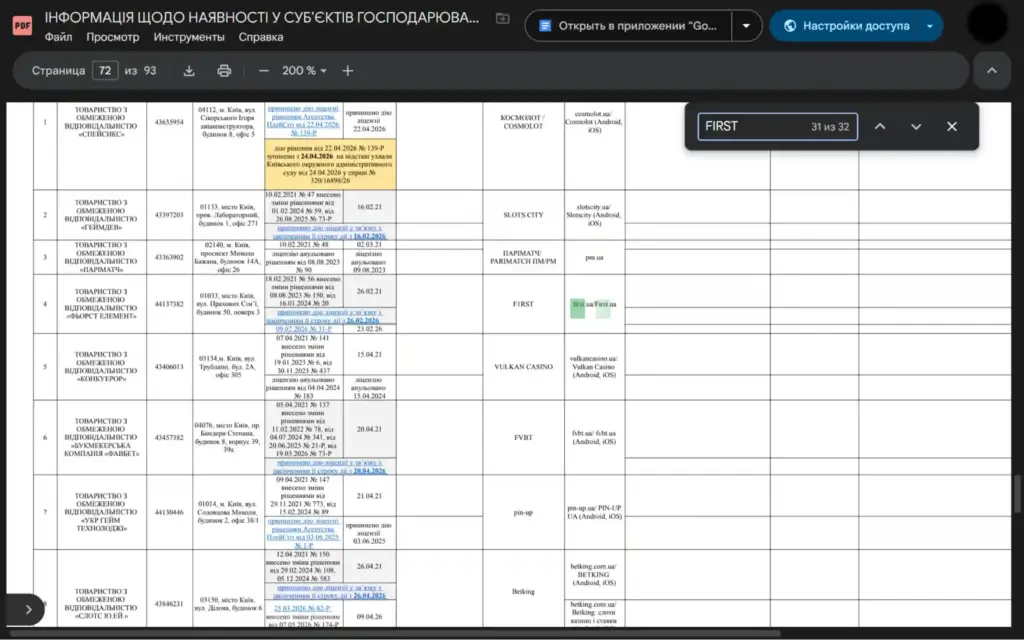Open the Справка menu
Viewport: 1024px width, 640px height.
261,37
